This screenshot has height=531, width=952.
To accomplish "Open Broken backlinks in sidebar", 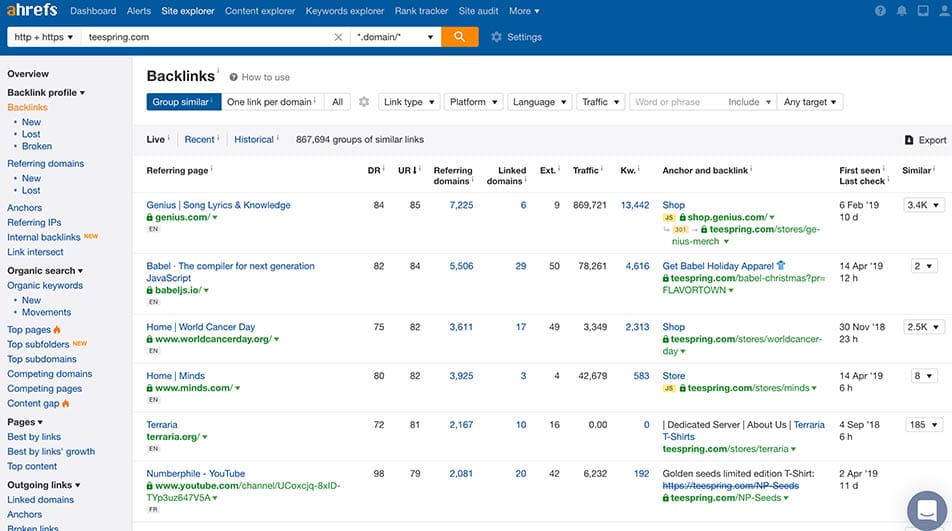I will coord(37,146).
